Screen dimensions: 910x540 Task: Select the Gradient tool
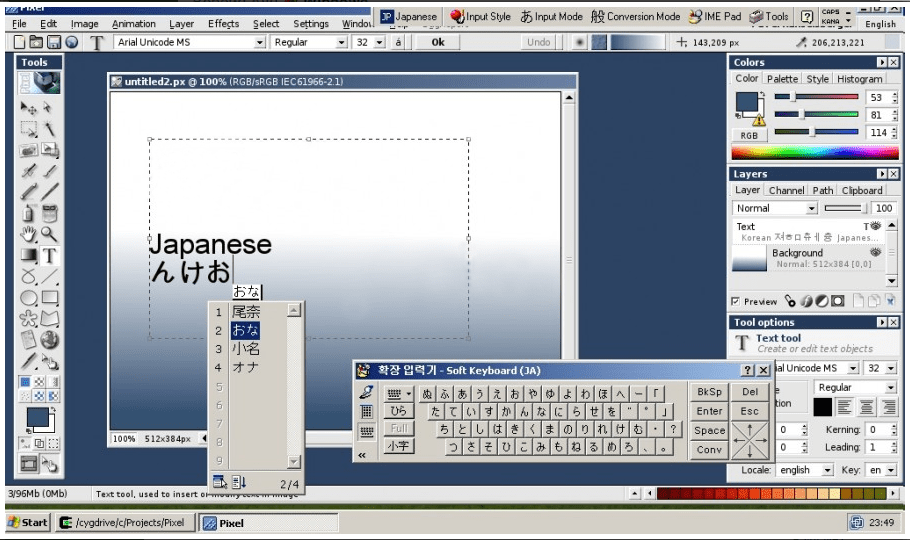(x=28, y=256)
